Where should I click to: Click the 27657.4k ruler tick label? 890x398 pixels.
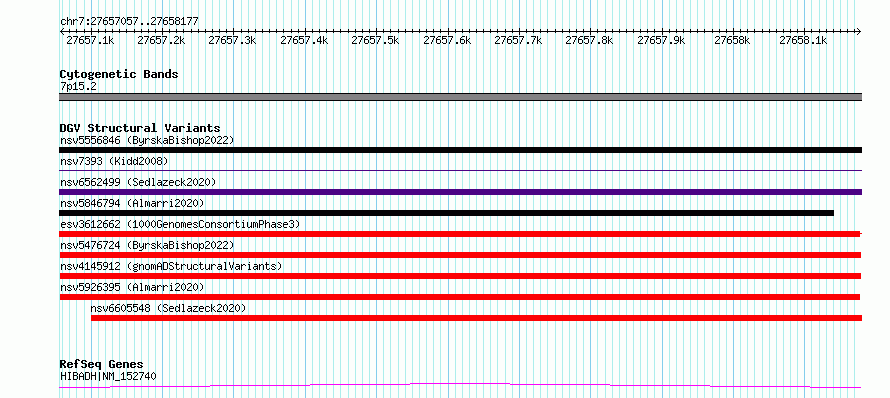pos(304,41)
